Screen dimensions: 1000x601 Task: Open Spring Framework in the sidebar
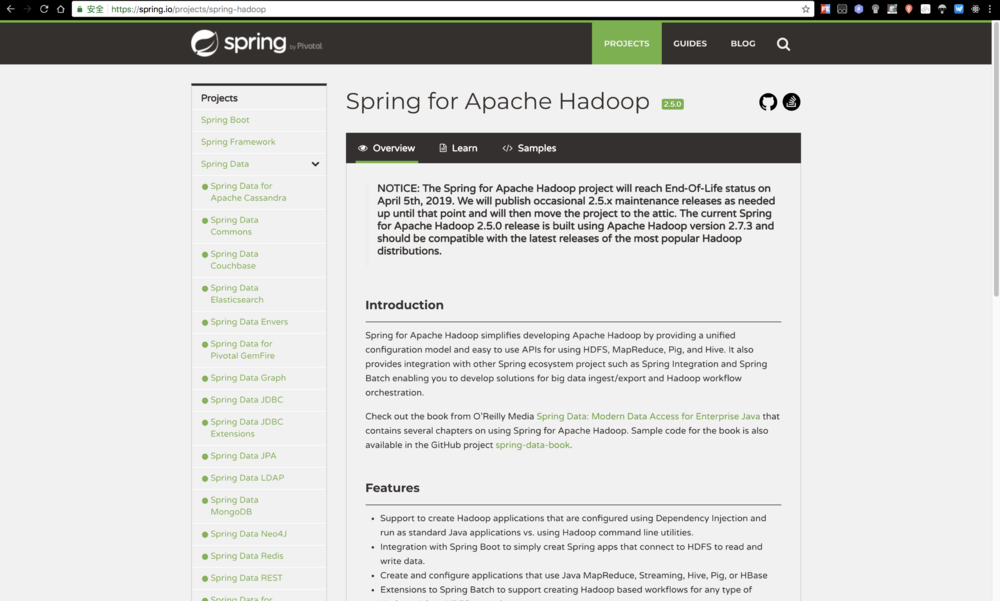coord(238,142)
